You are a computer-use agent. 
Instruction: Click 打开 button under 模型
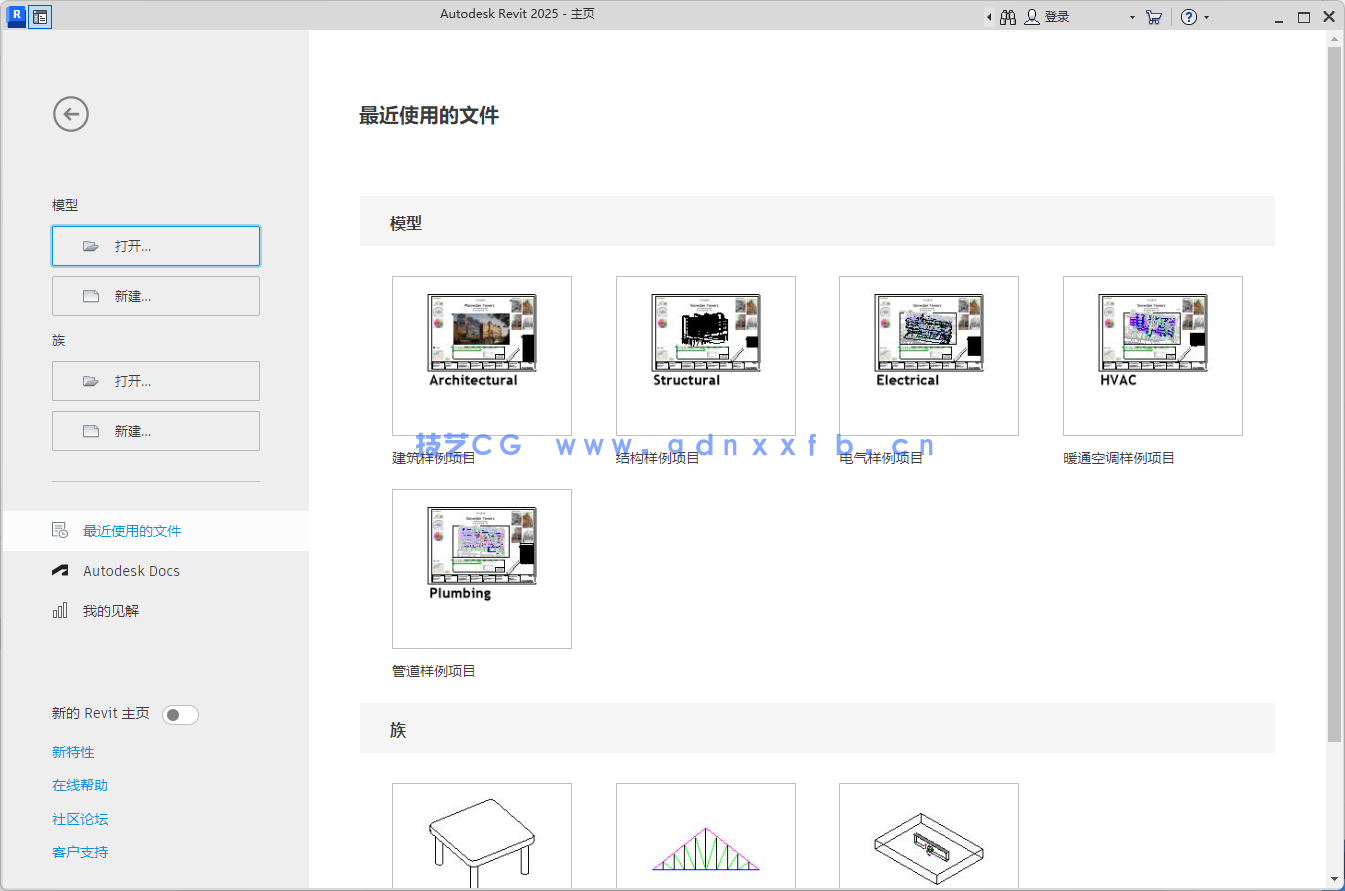click(155, 245)
